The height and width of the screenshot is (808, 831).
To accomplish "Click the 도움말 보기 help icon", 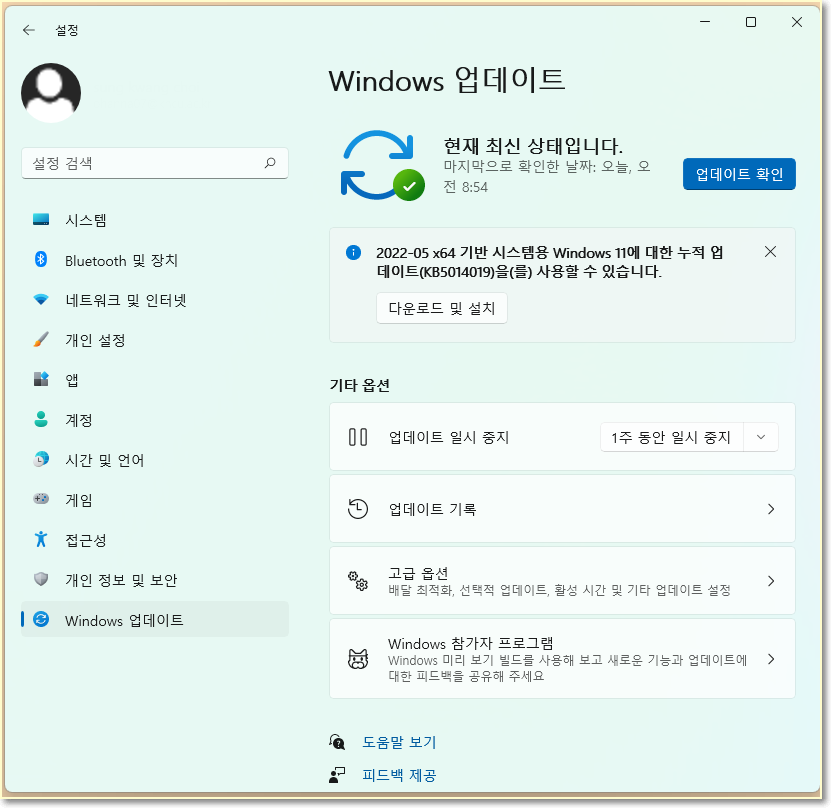I will pyautogui.click(x=337, y=742).
